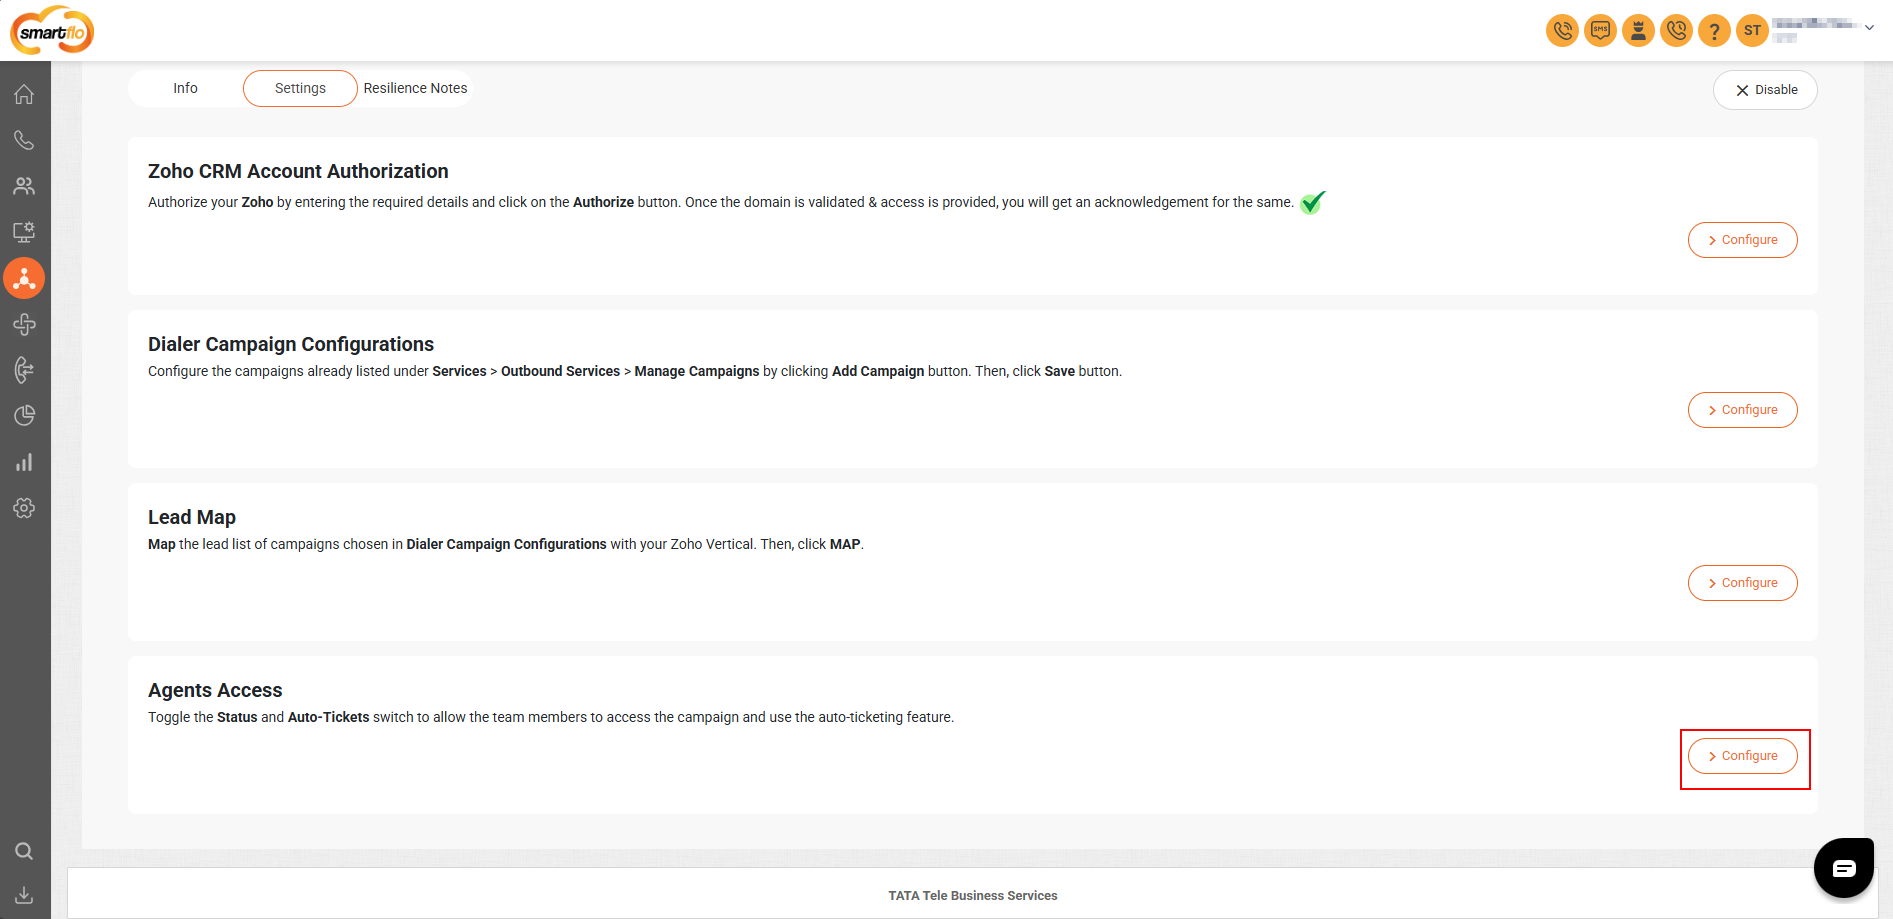The width and height of the screenshot is (1893, 919).
Task: Click the Smartflo logo
Action: point(52,31)
